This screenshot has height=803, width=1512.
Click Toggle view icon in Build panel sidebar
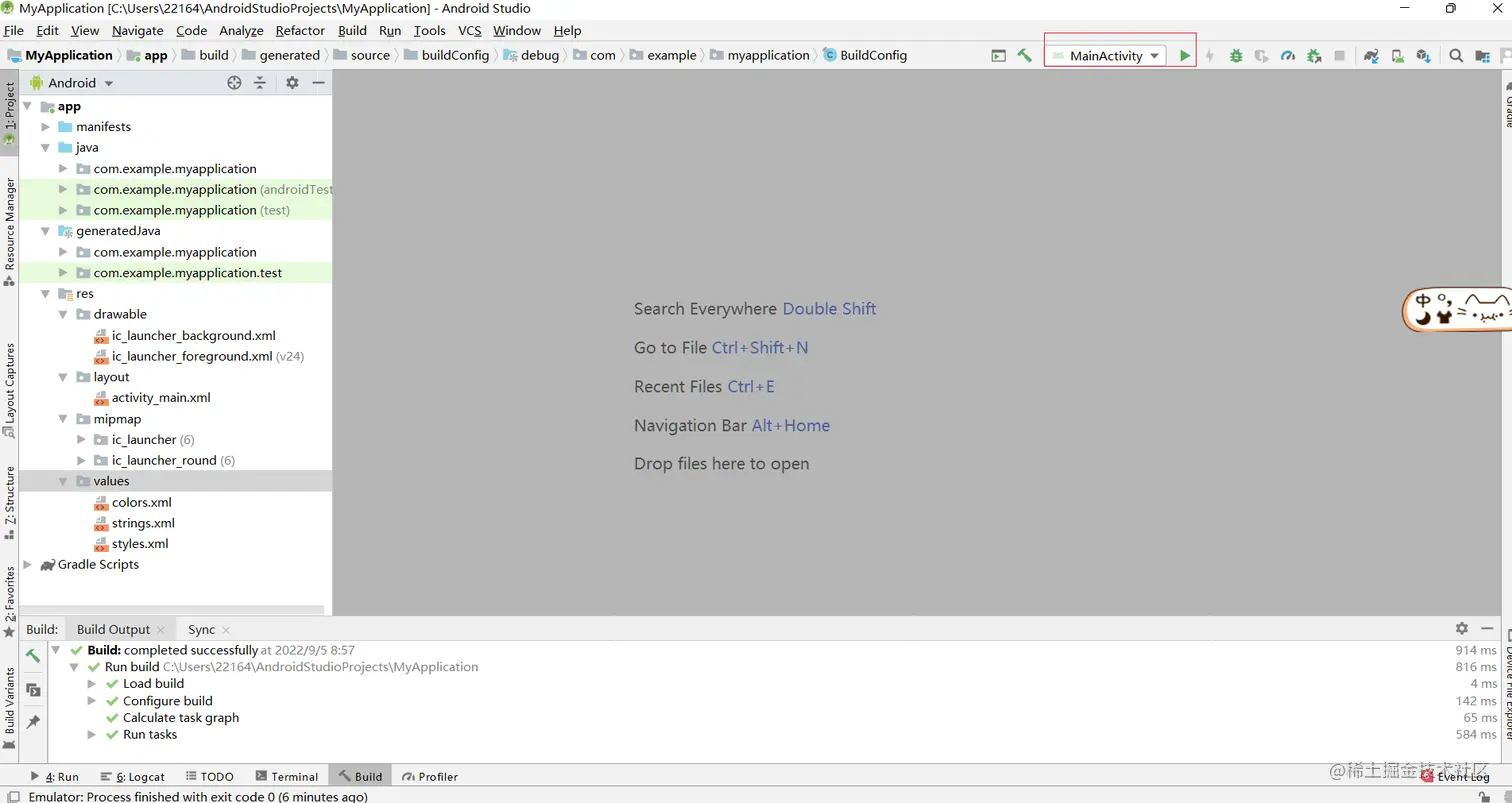(x=33, y=690)
